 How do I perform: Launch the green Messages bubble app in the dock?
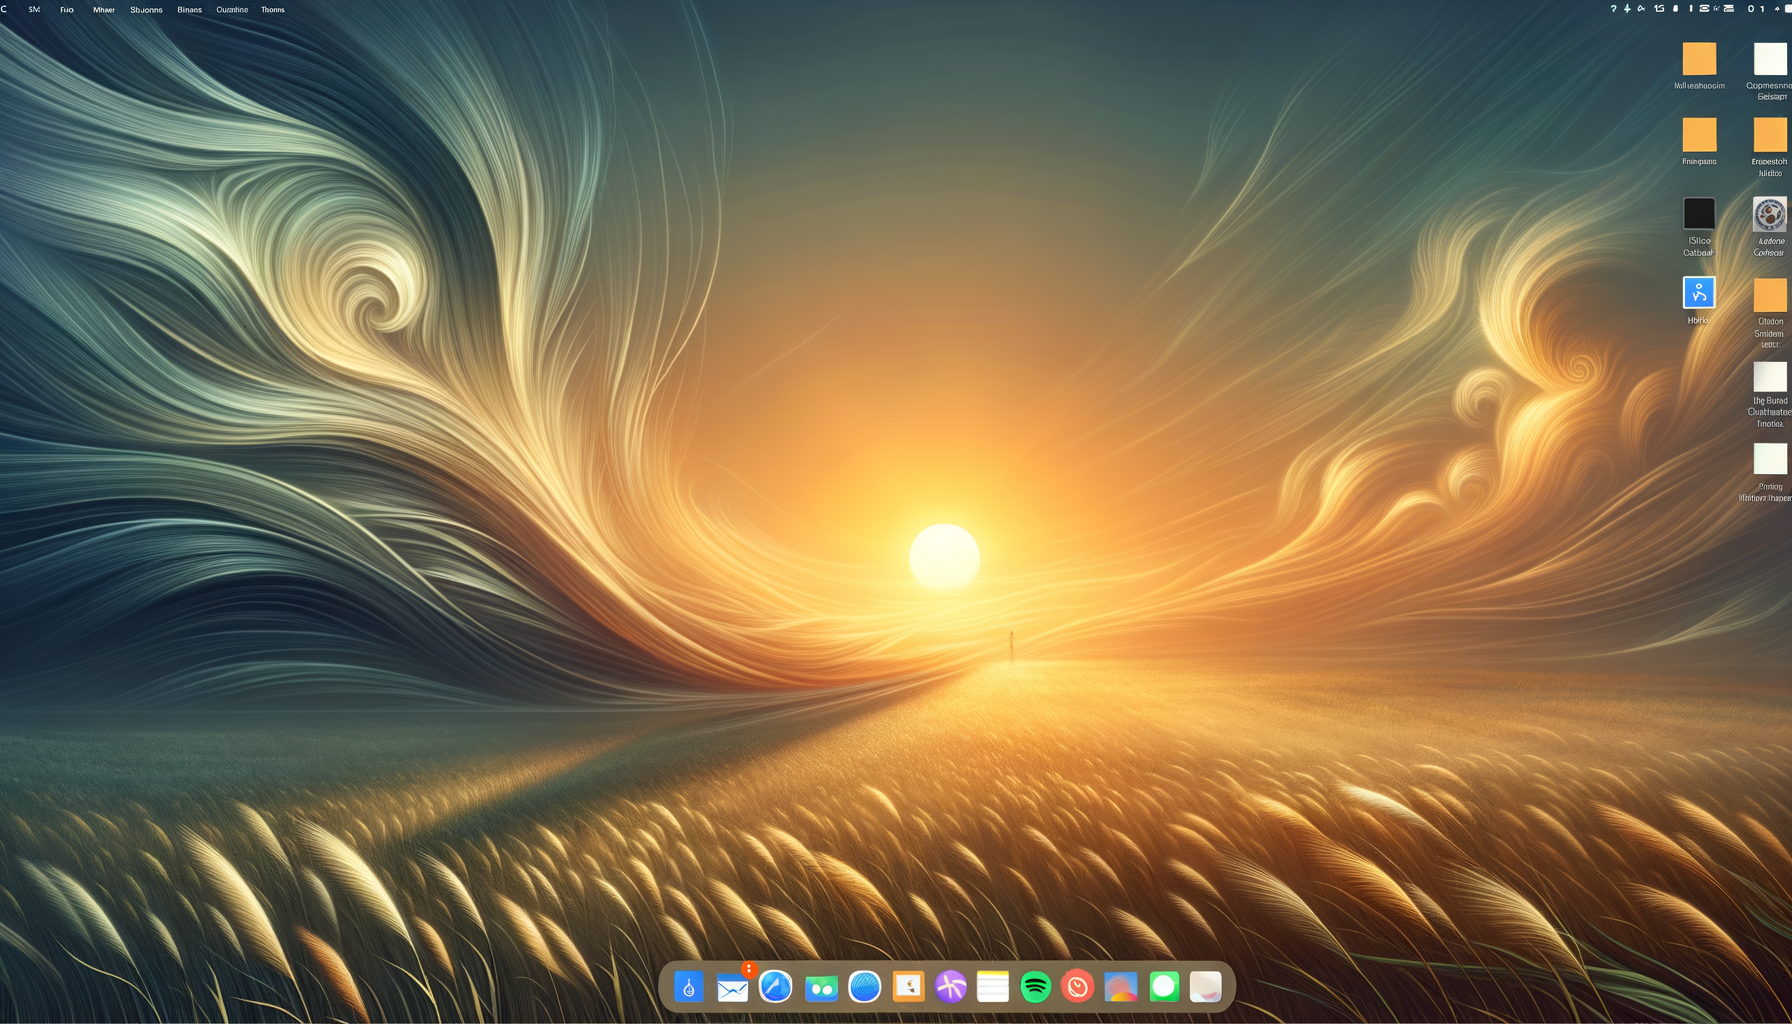pyautogui.click(x=1164, y=987)
